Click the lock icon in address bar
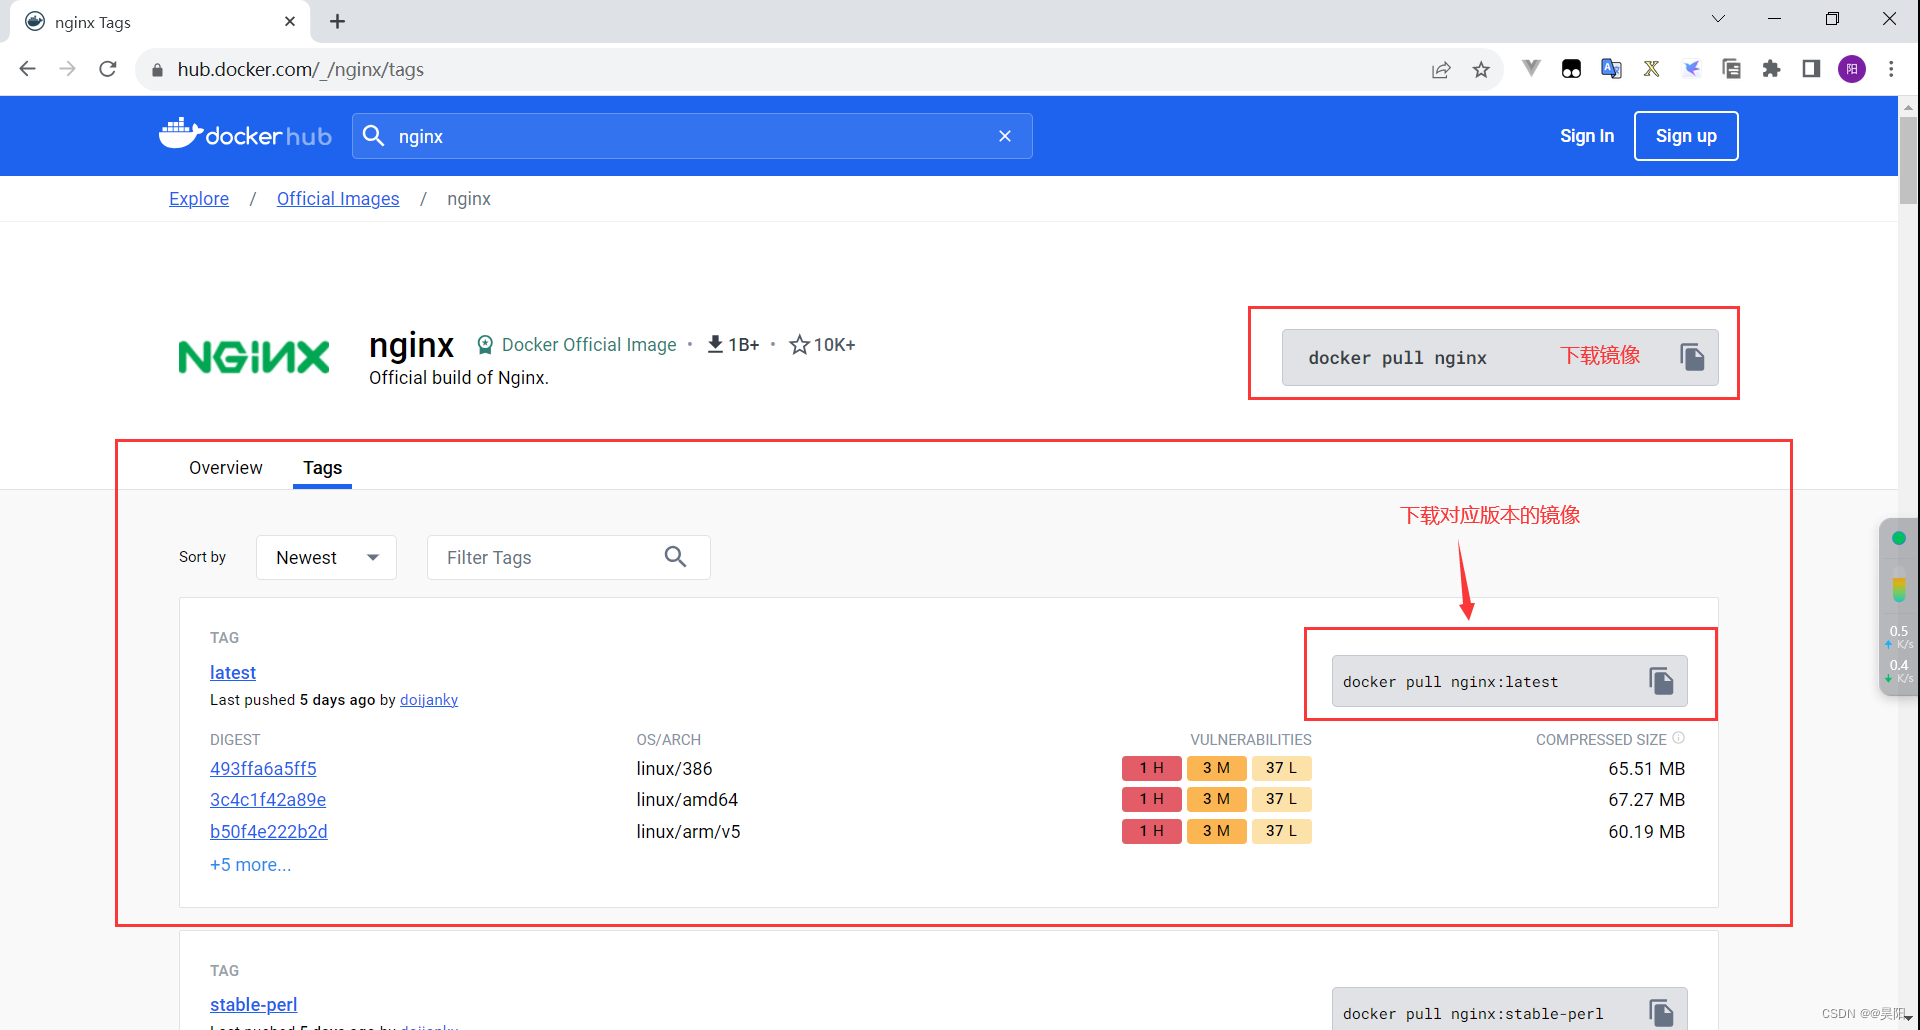The height and width of the screenshot is (1030, 1920). pyautogui.click(x=157, y=70)
